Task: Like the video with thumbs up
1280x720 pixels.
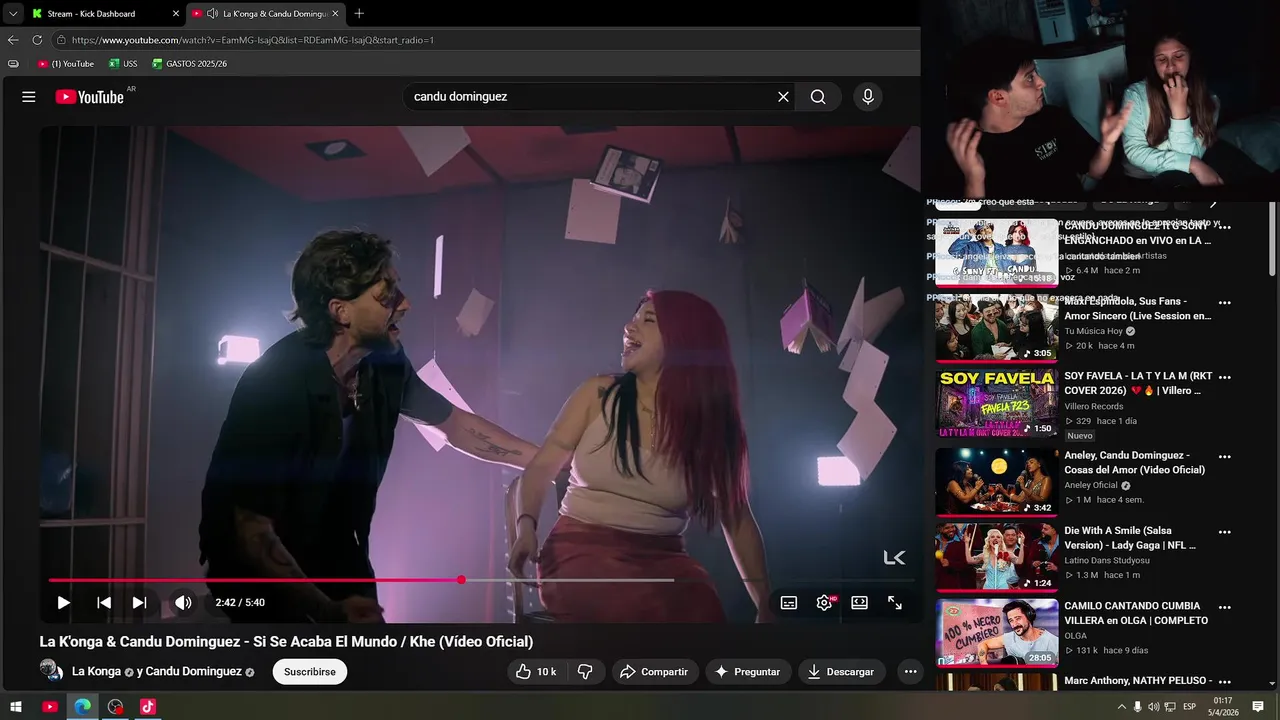Action: (536, 672)
